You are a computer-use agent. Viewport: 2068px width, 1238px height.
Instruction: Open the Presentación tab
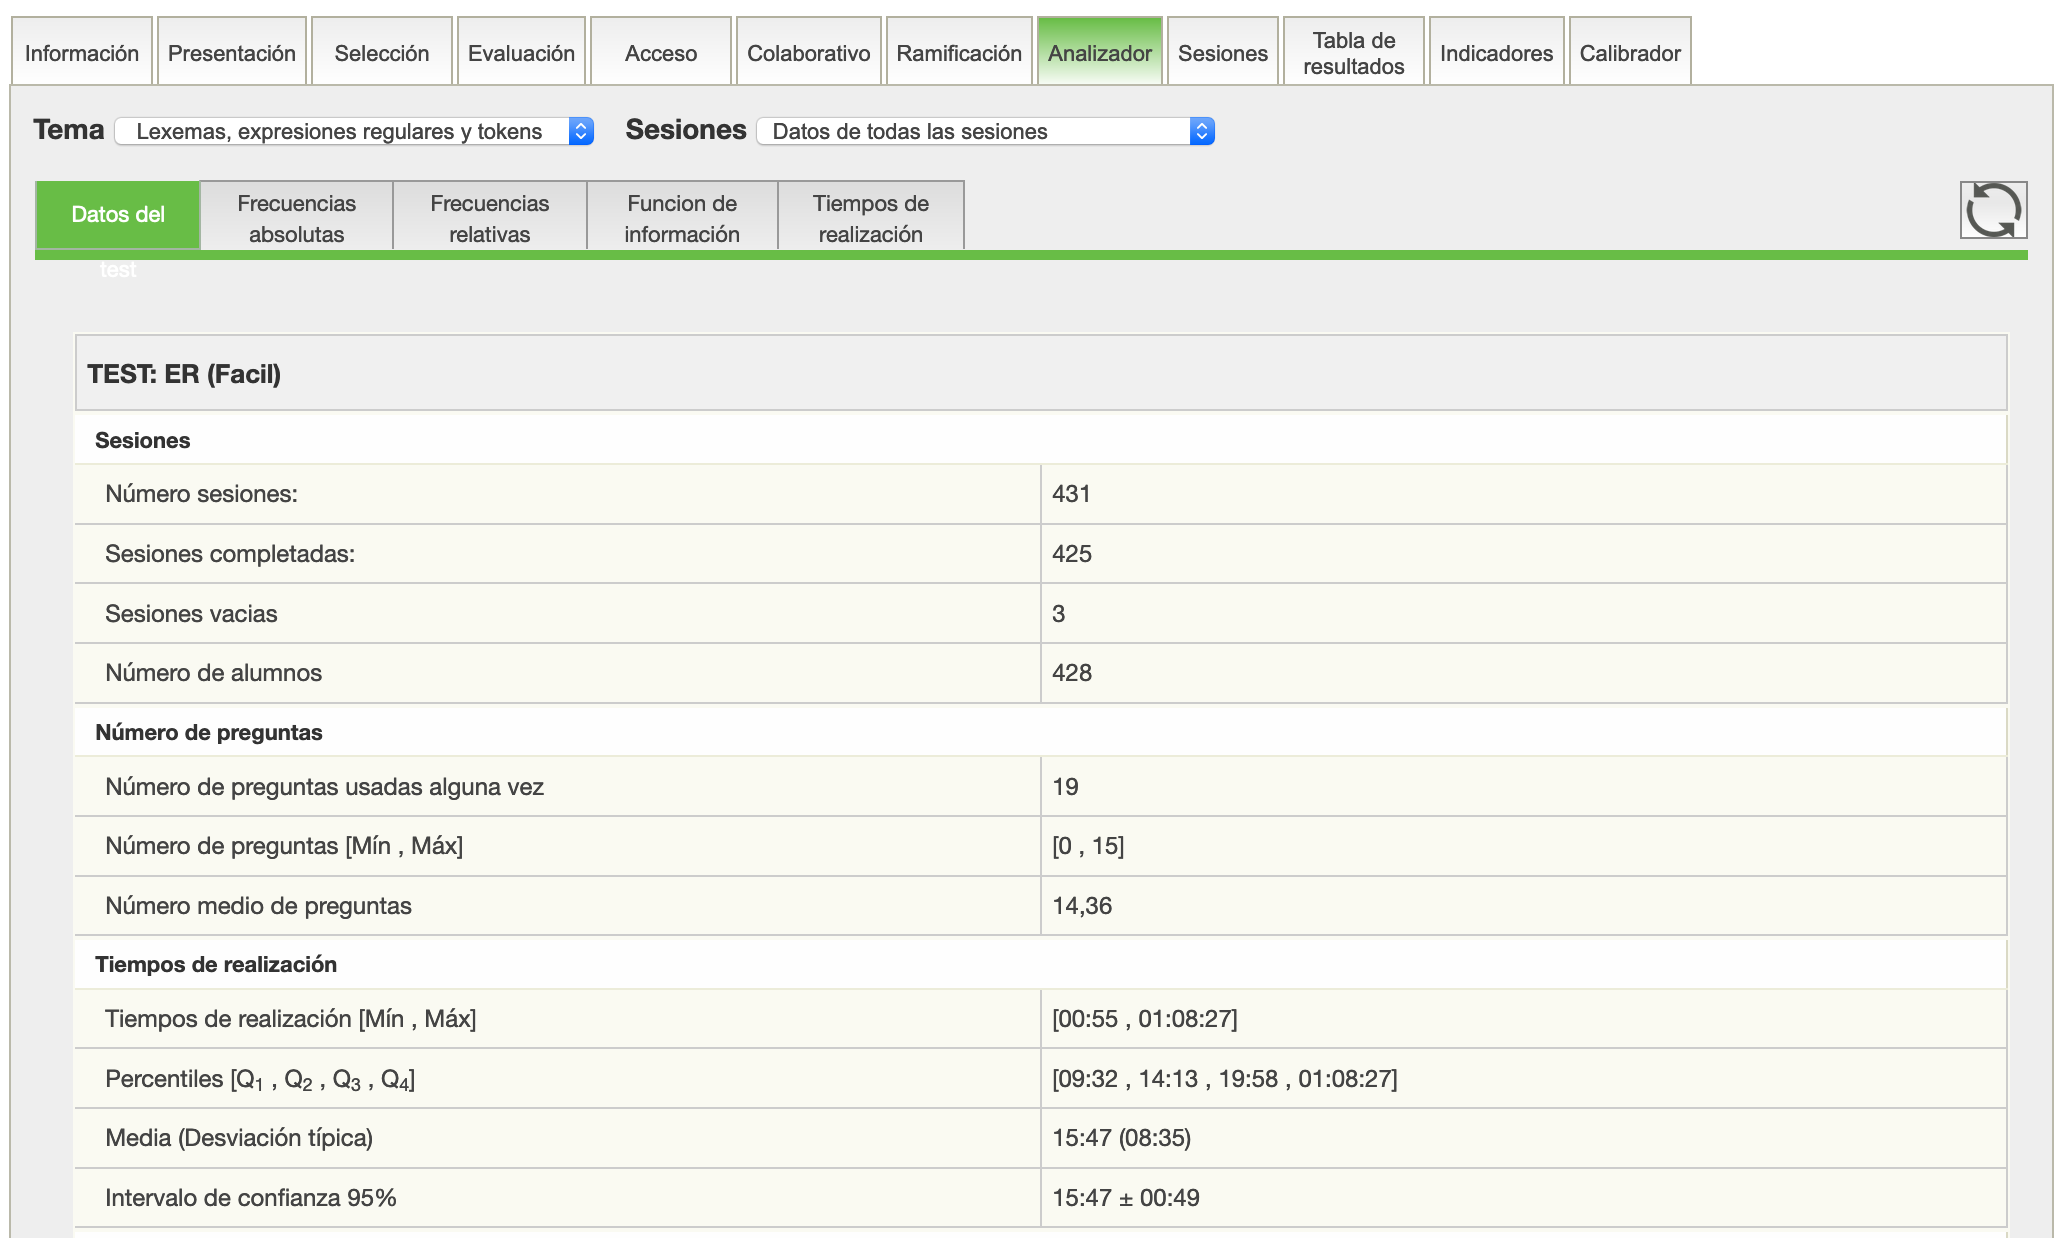click(232, 53)
